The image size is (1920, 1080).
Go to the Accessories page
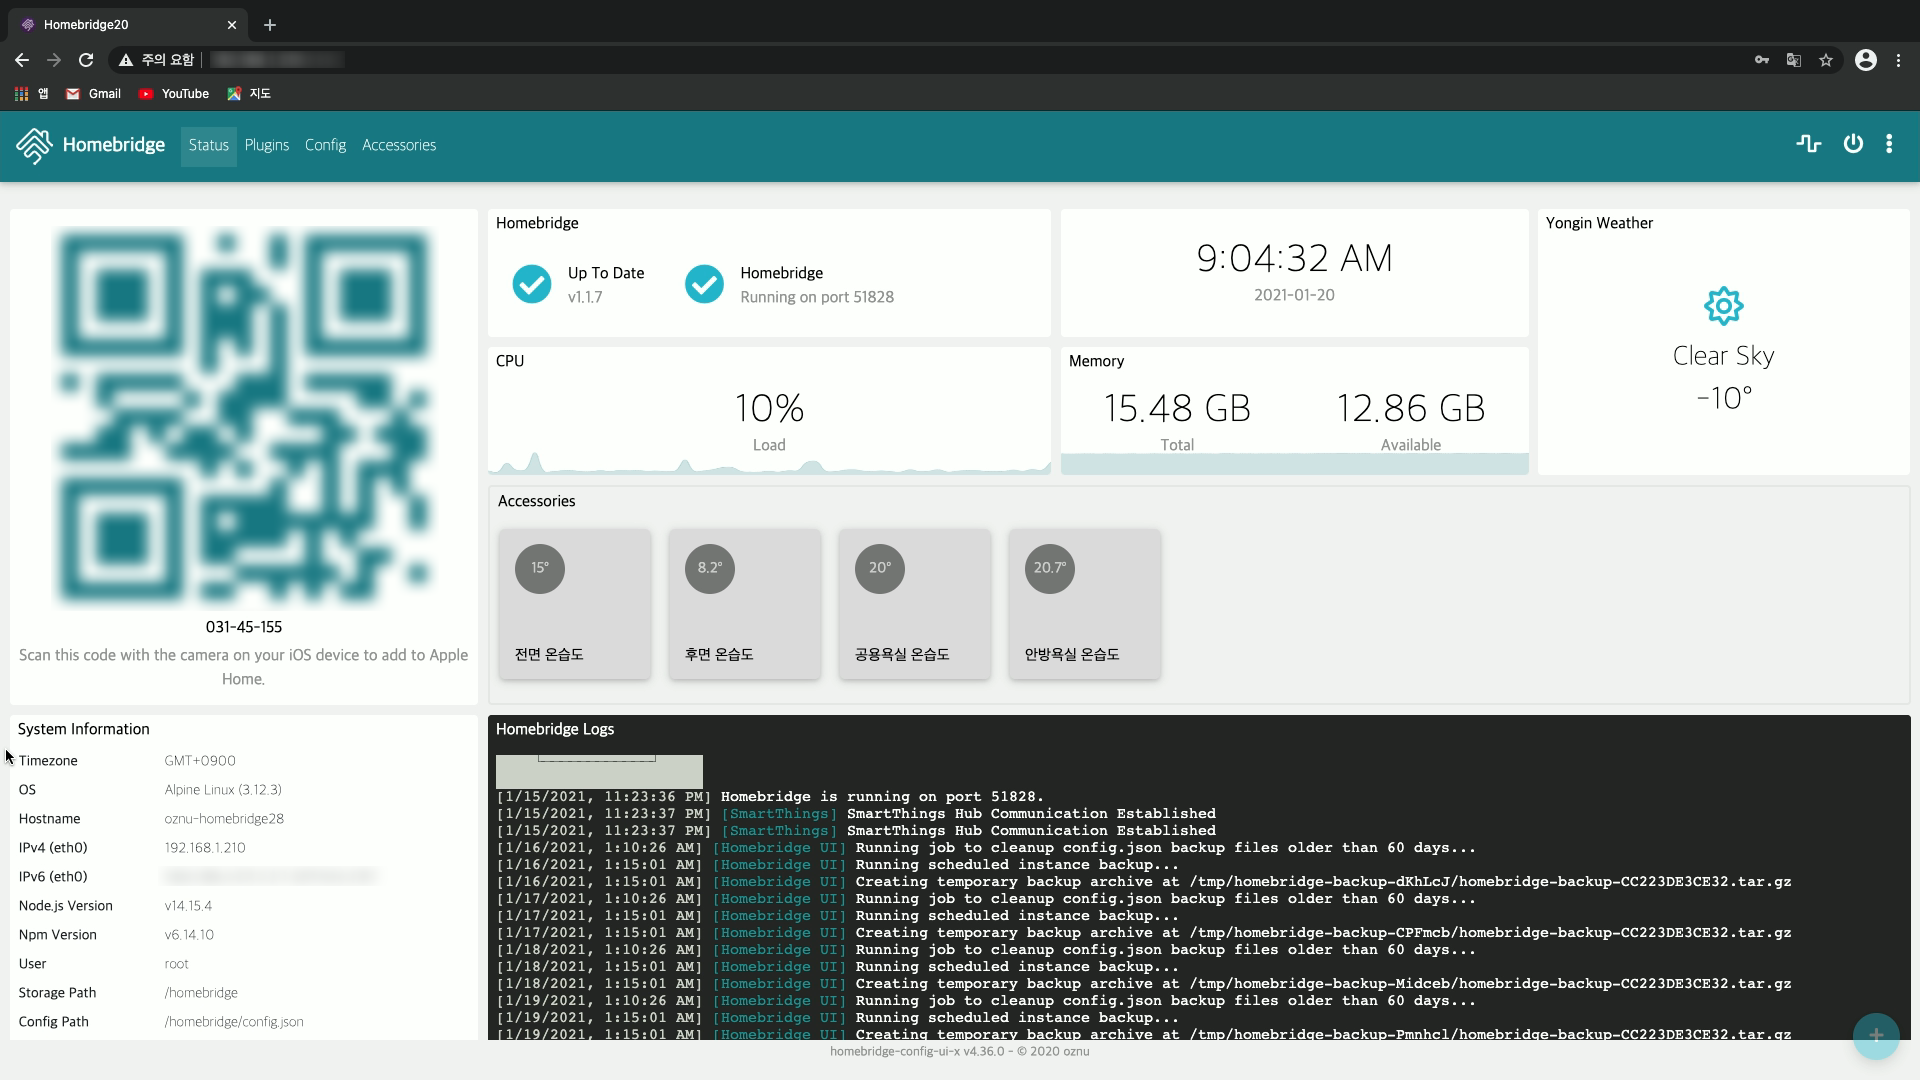coord(399,145)
